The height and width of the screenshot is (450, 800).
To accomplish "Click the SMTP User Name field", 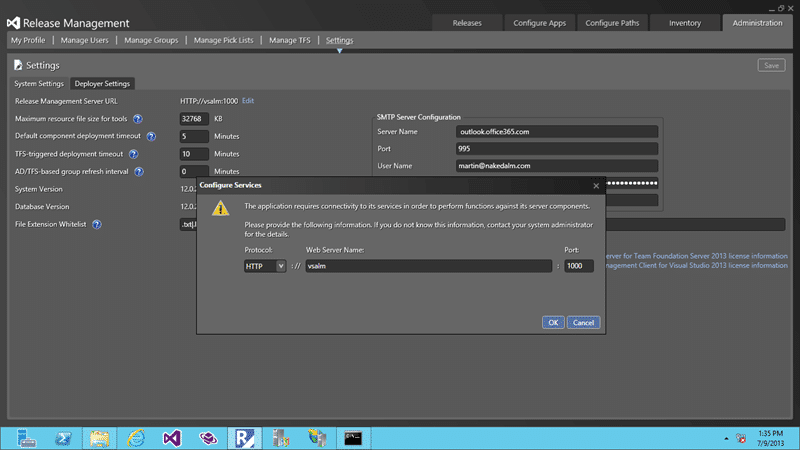I will pyautogui.click(x=557, y=166).
